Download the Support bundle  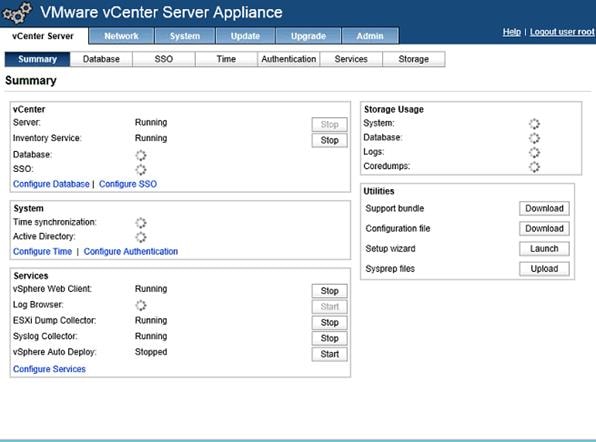544,208
